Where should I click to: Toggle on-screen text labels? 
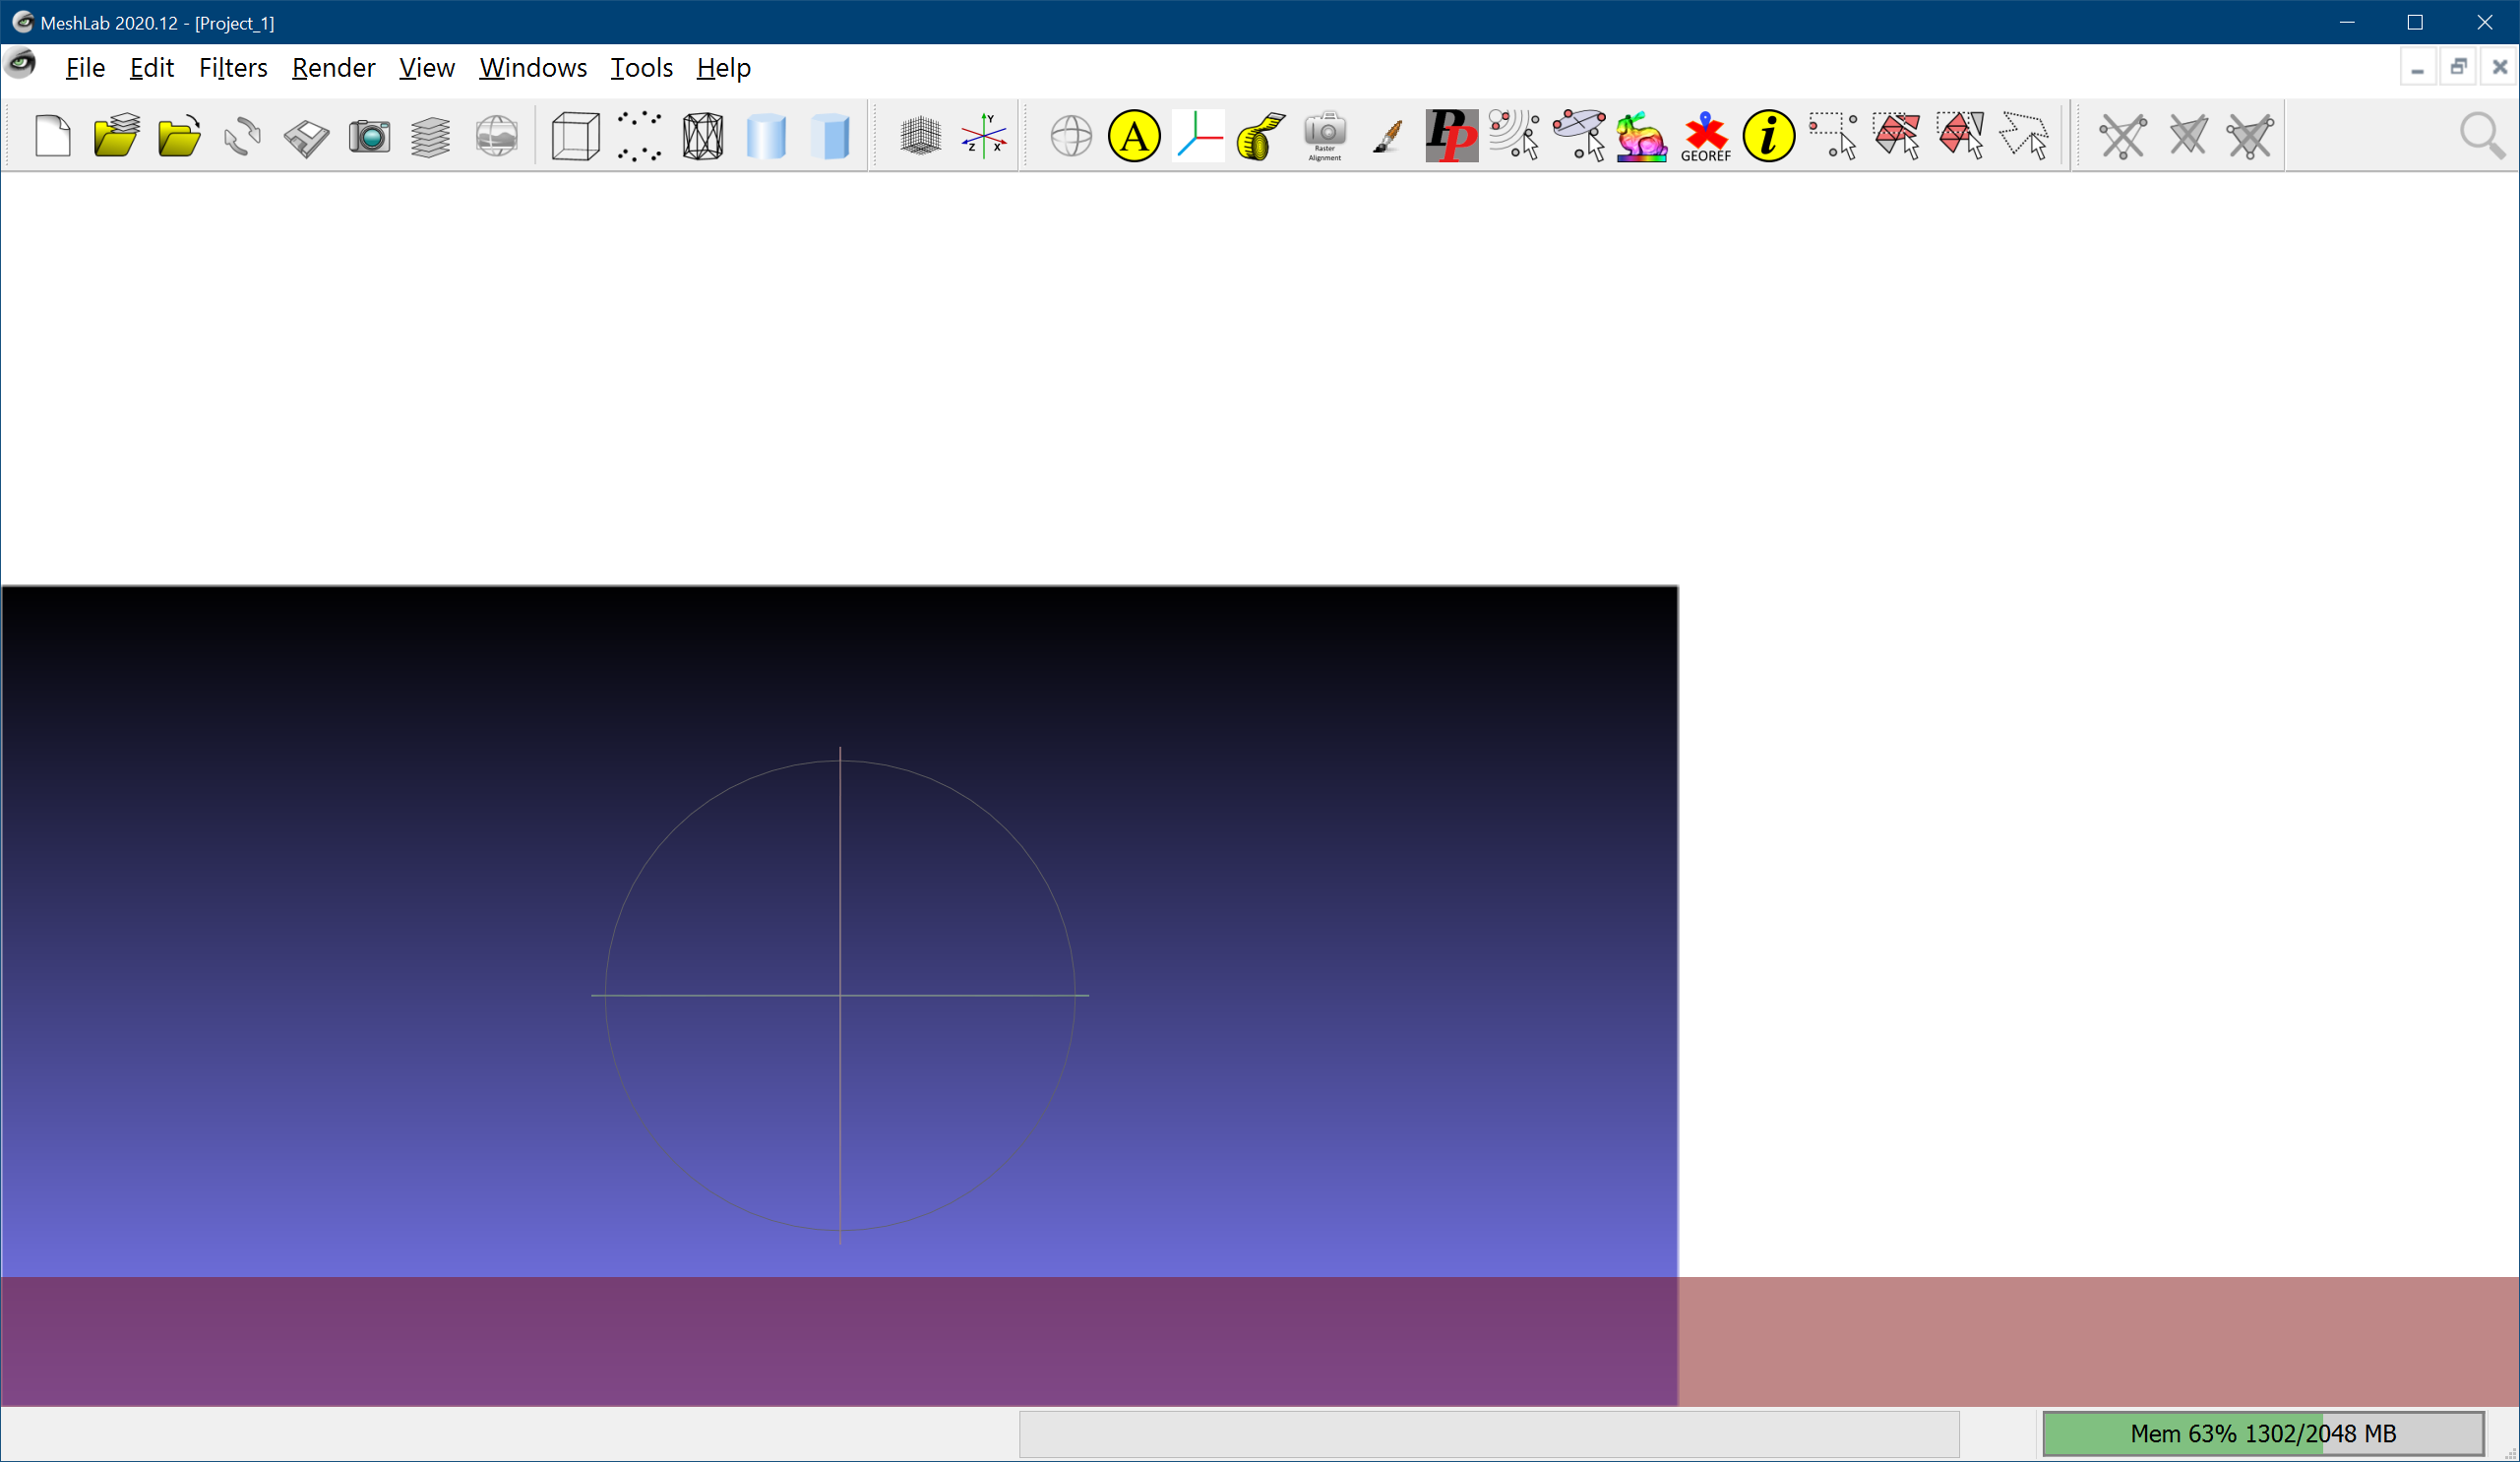(1133, 135)
